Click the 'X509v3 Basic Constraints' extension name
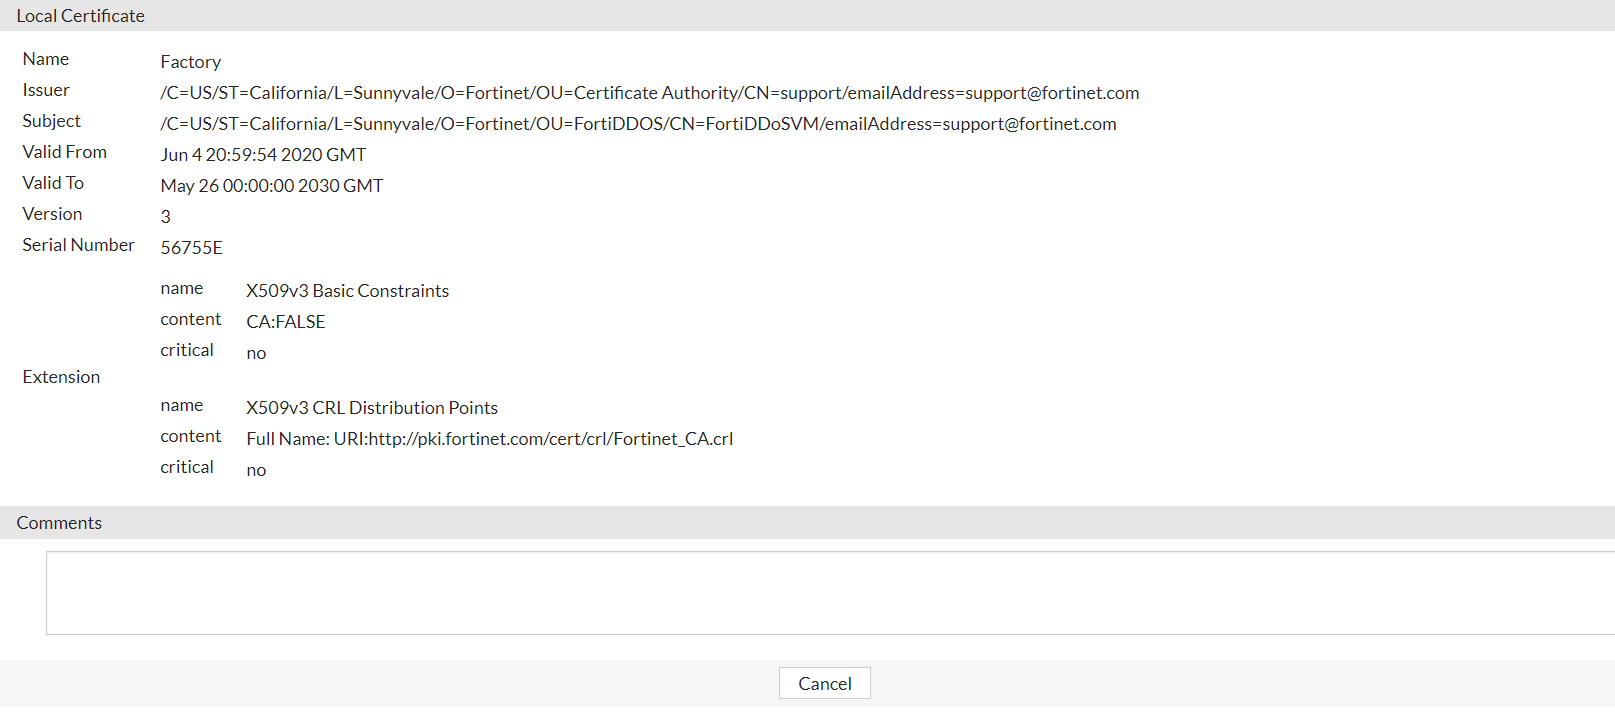The image size is (1615, 725). 347,291
